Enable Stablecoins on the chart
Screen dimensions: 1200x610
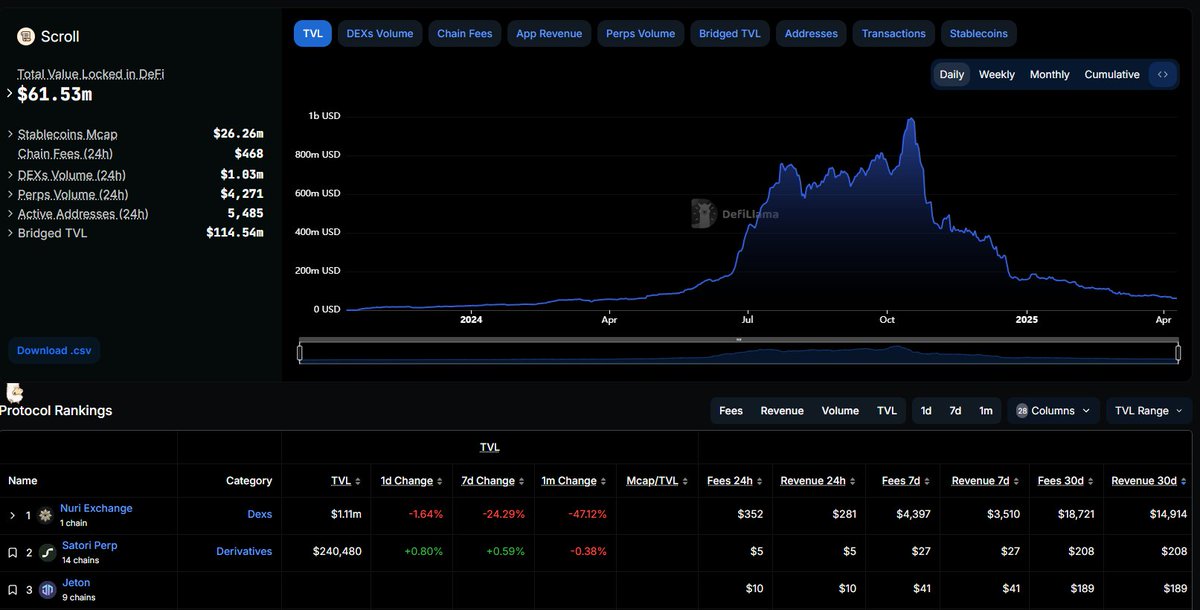[x=980, y=33]
